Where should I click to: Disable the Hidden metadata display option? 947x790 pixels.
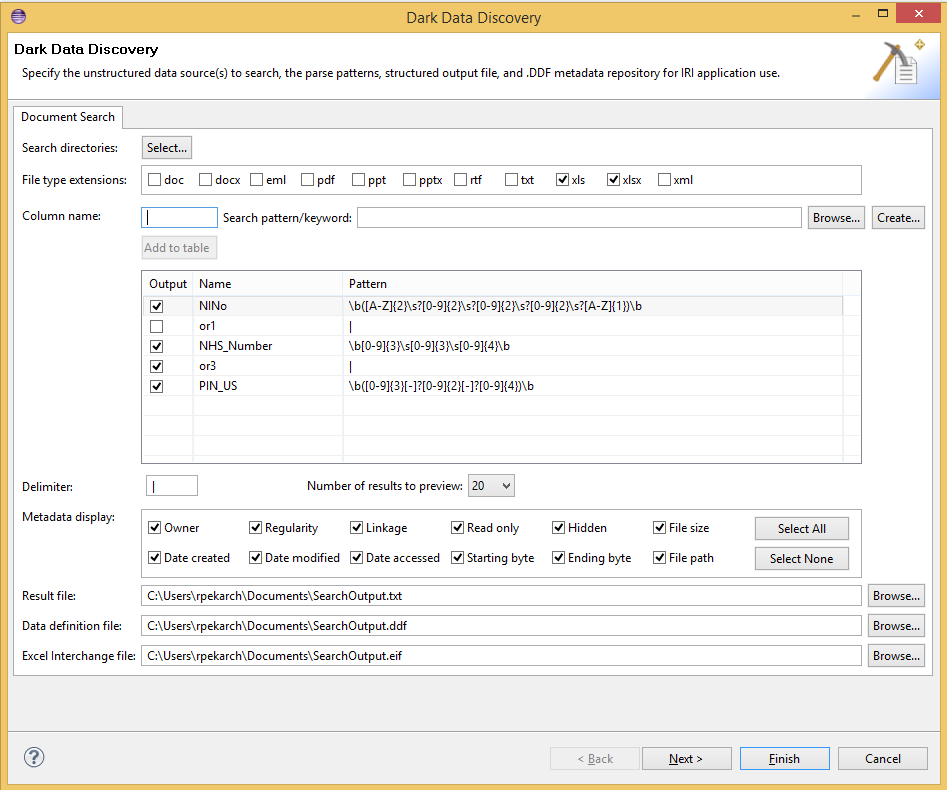[x=559, y=527]
